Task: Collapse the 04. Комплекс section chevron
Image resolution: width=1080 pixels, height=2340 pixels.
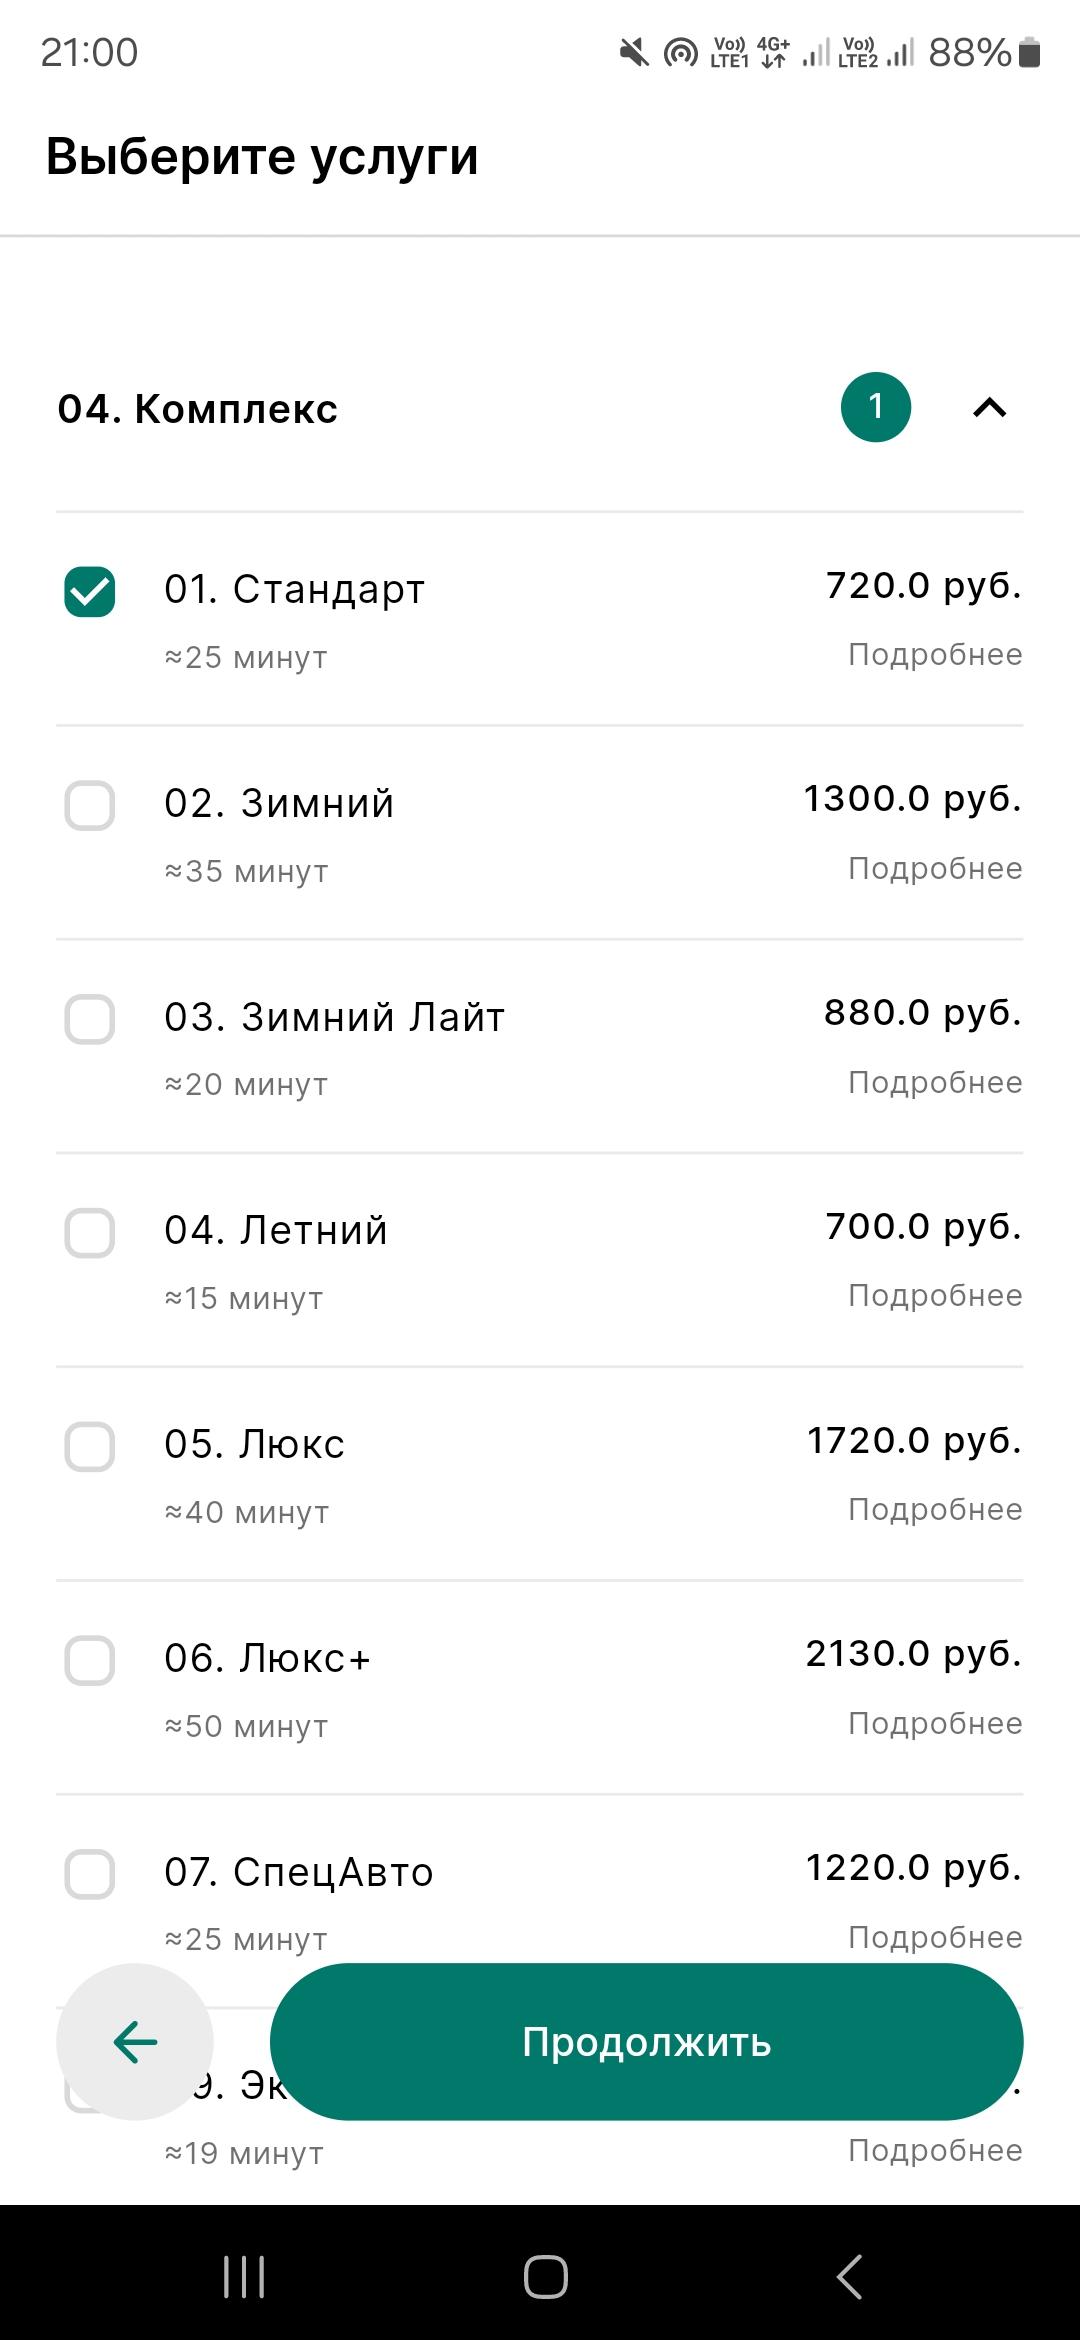Action: point(990,408)
